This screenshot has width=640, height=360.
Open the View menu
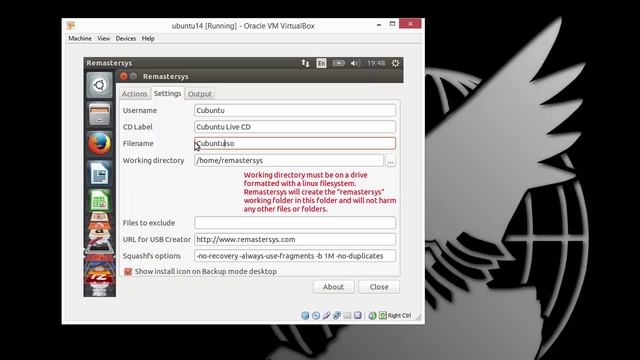(104, 38)
